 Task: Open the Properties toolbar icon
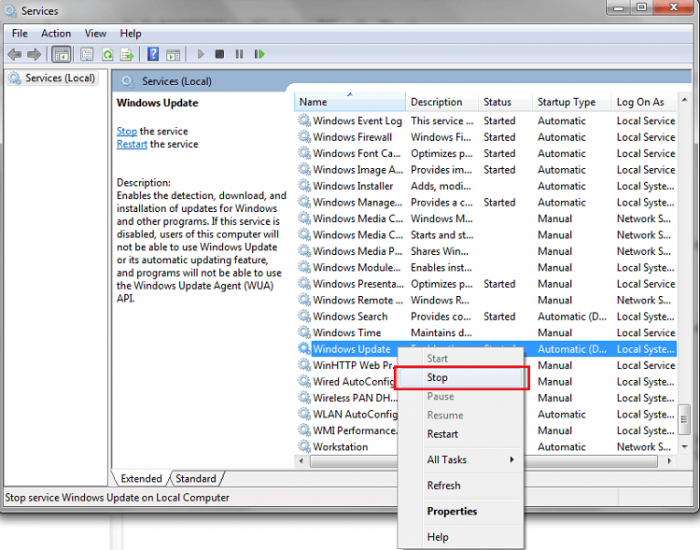coord(87,54)
